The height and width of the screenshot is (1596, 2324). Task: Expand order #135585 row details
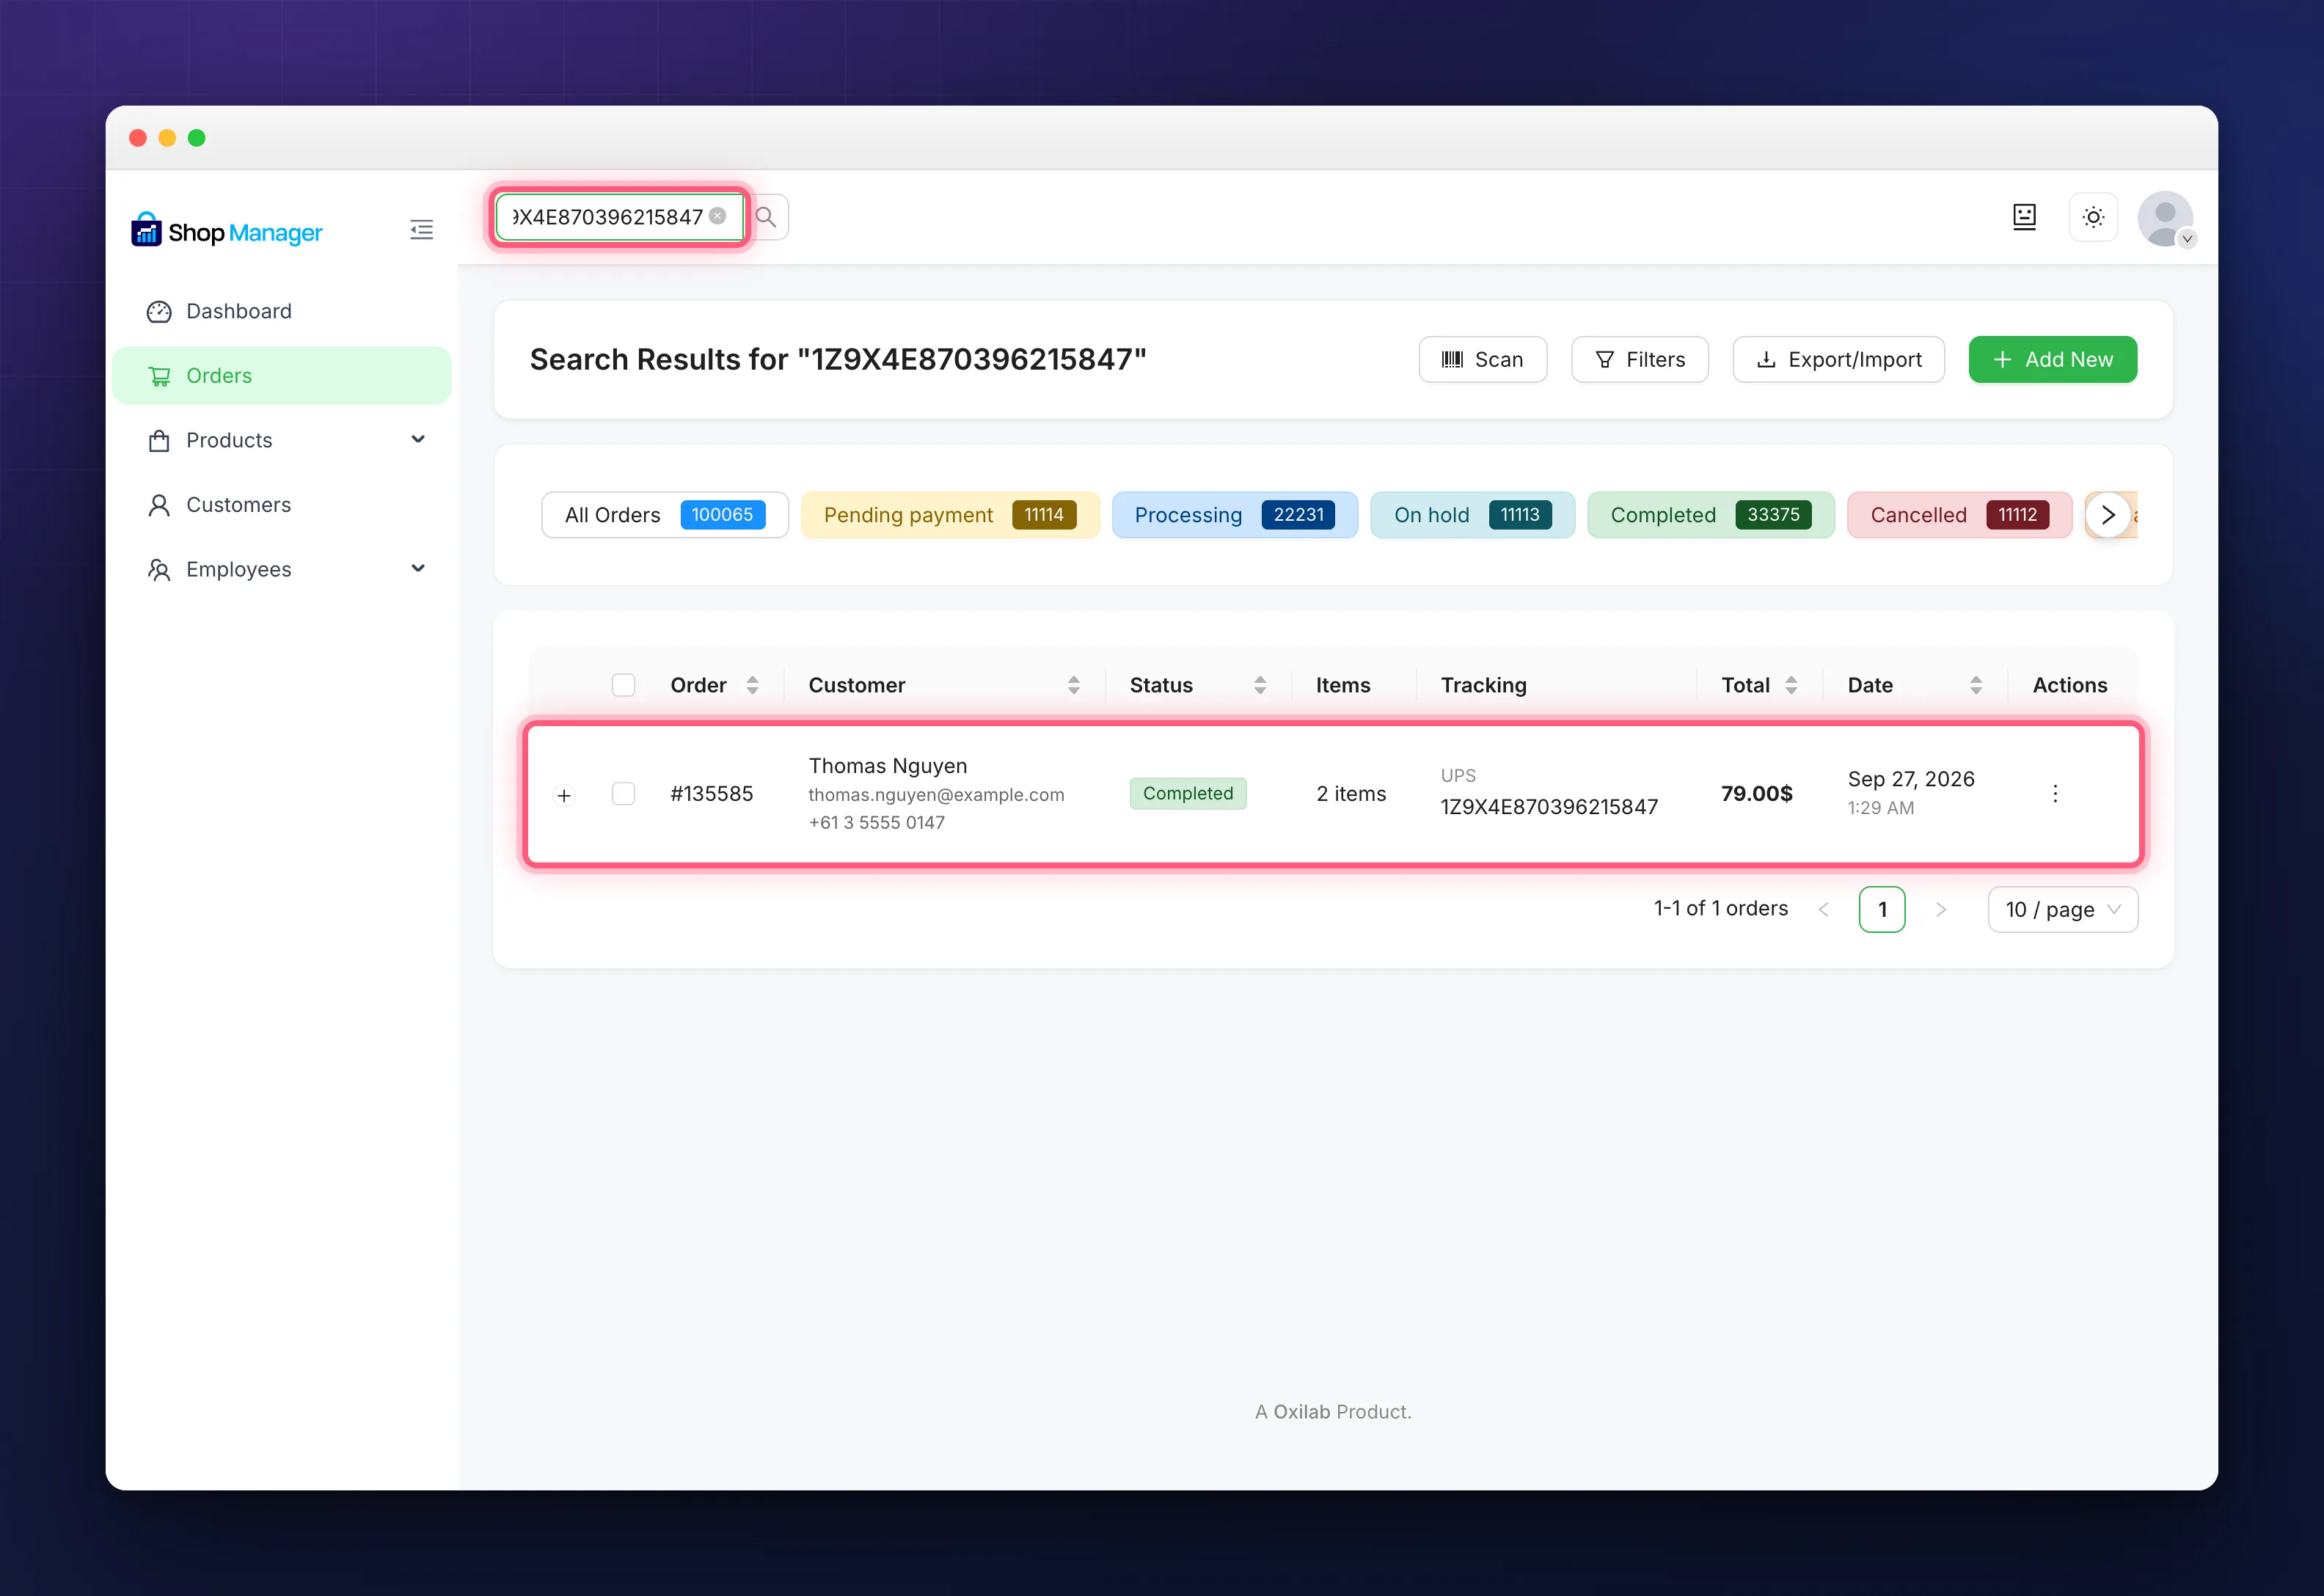tap(564, 796)
